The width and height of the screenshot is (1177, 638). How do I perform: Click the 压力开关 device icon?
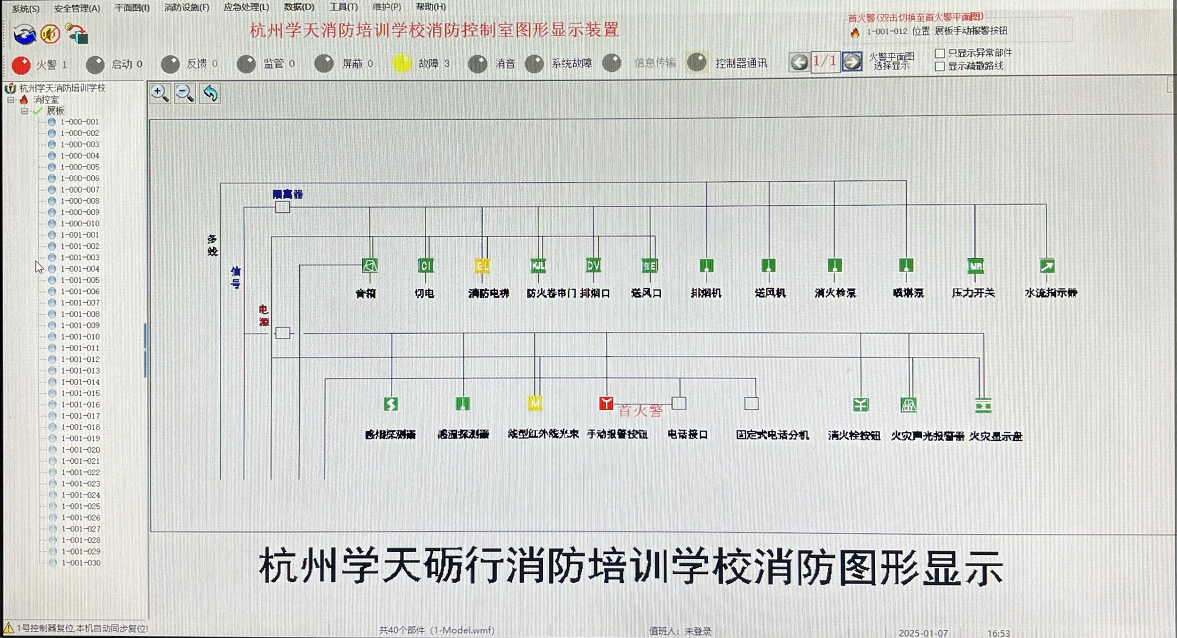pos(976,266)
